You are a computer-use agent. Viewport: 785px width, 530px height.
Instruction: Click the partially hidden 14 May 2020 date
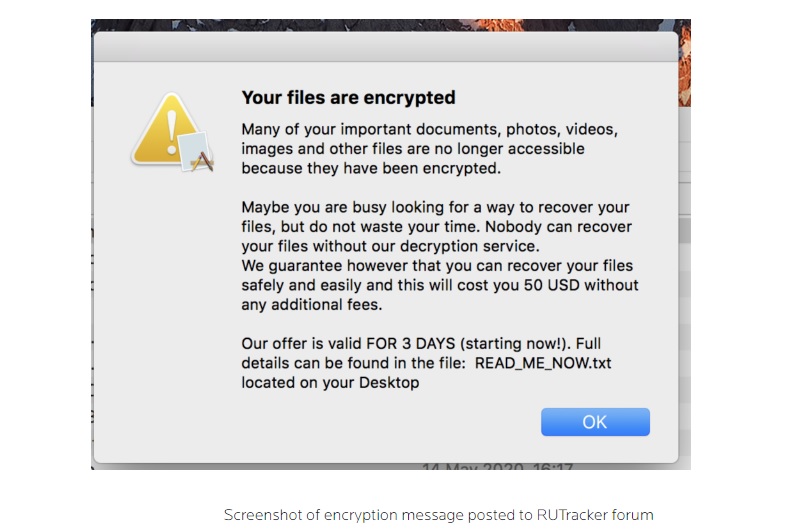497,466
